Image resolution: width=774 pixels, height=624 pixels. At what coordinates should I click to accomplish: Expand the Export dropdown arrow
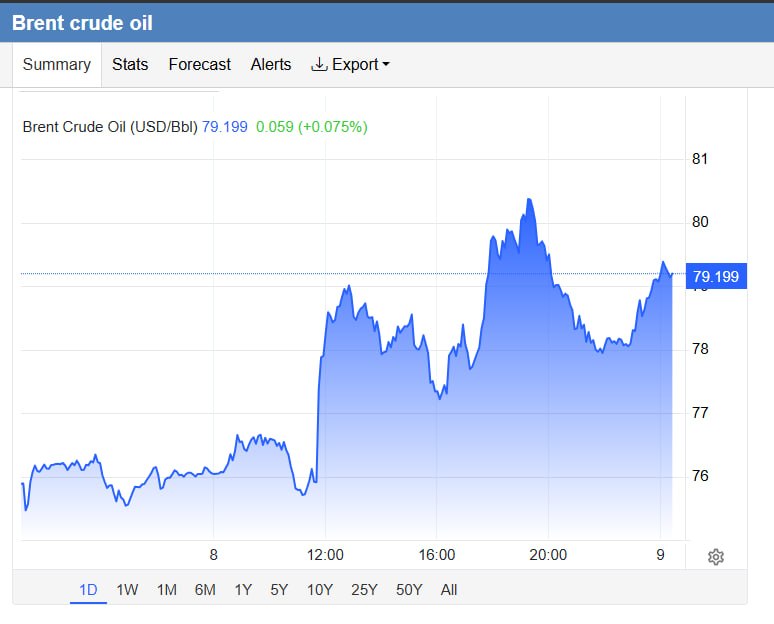coord(386,64)
